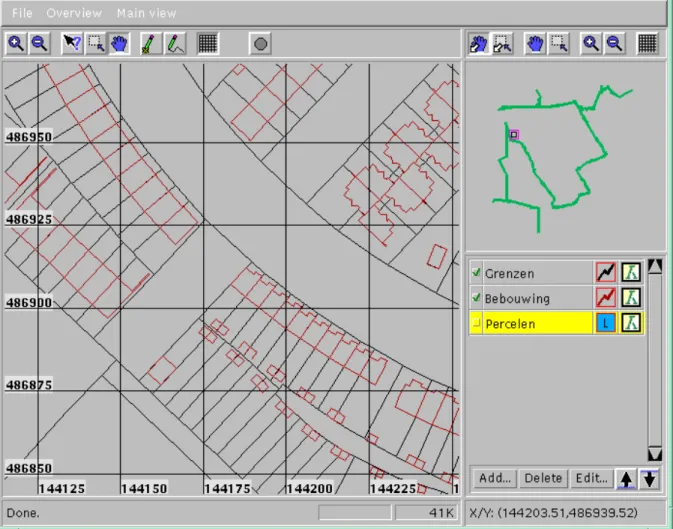Image resolution: width=673 pixels, height=529 pixels.
Task: Click the 41K memory status field
Action: pyautogui.click(x=426, y=513)
